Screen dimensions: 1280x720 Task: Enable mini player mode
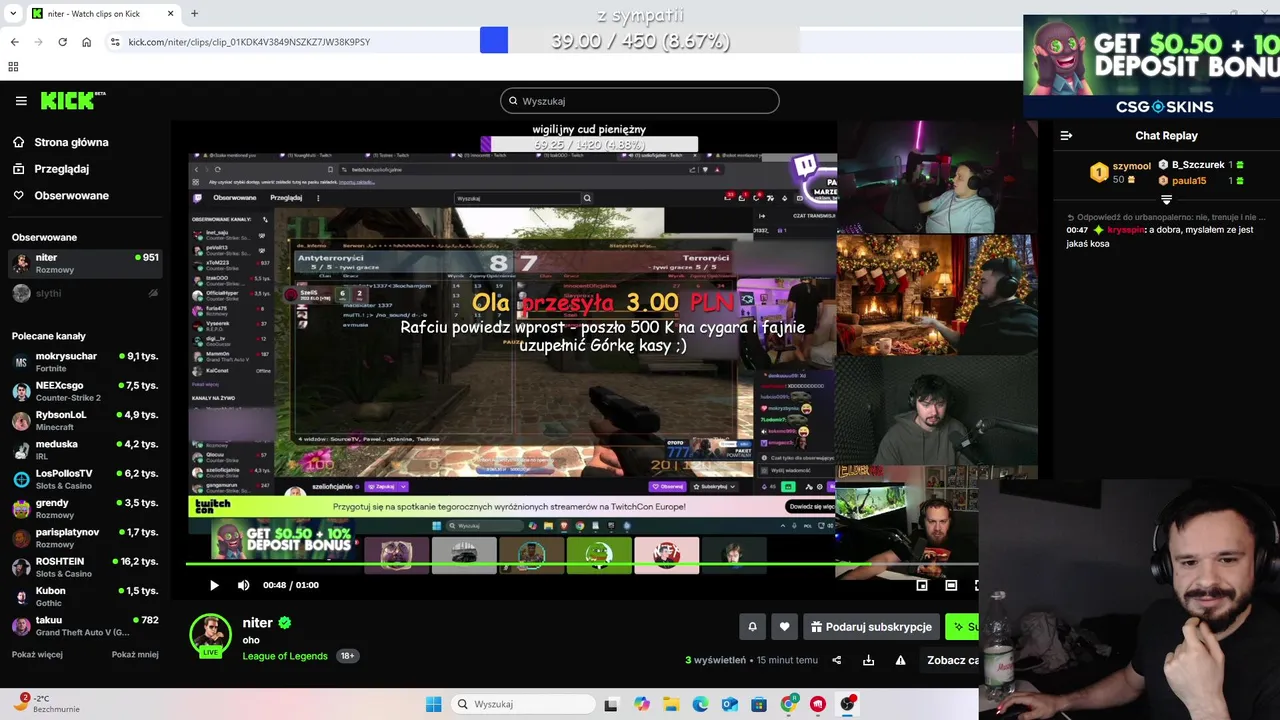coord(922,585)
